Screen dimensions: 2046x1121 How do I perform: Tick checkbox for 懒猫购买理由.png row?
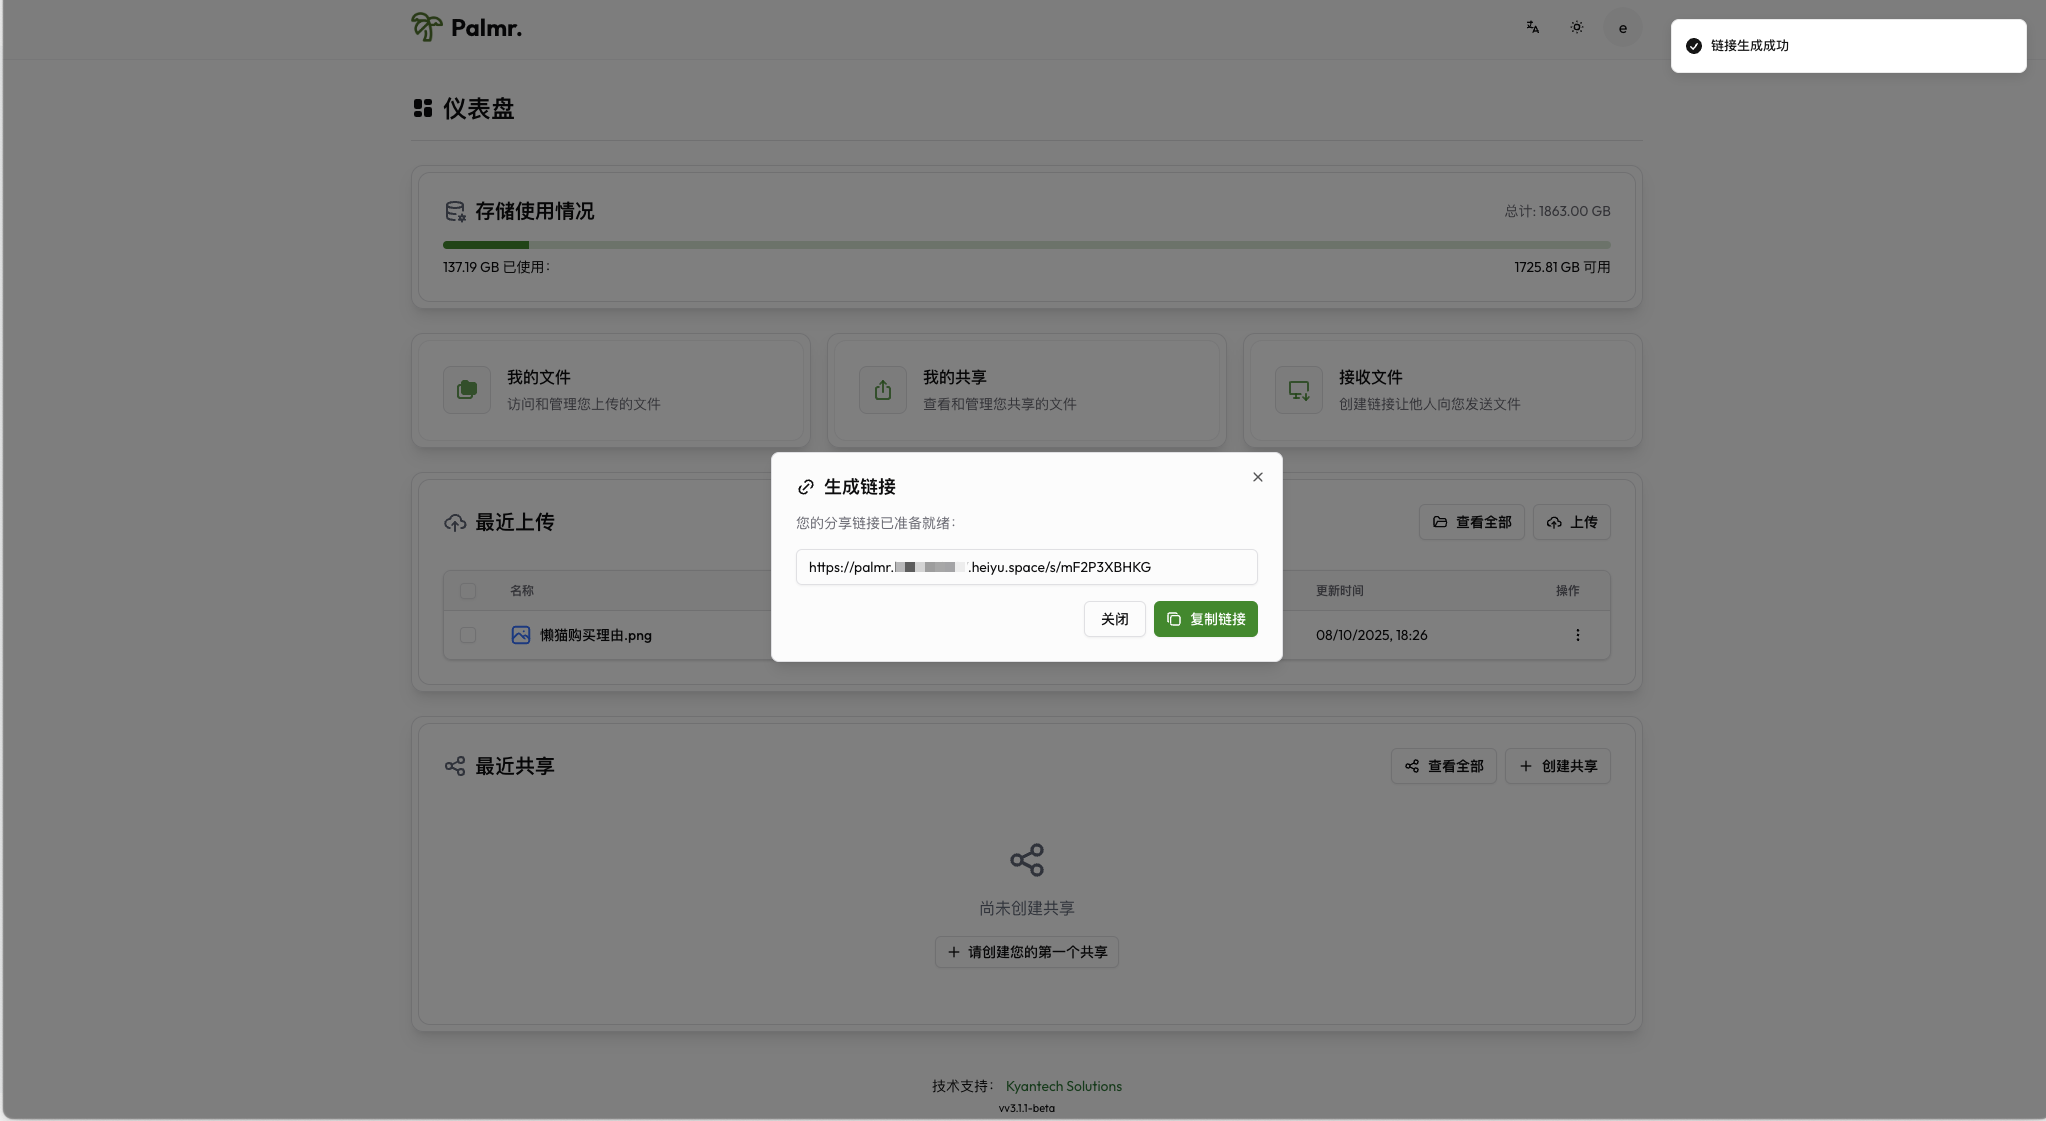click(468, 635)
